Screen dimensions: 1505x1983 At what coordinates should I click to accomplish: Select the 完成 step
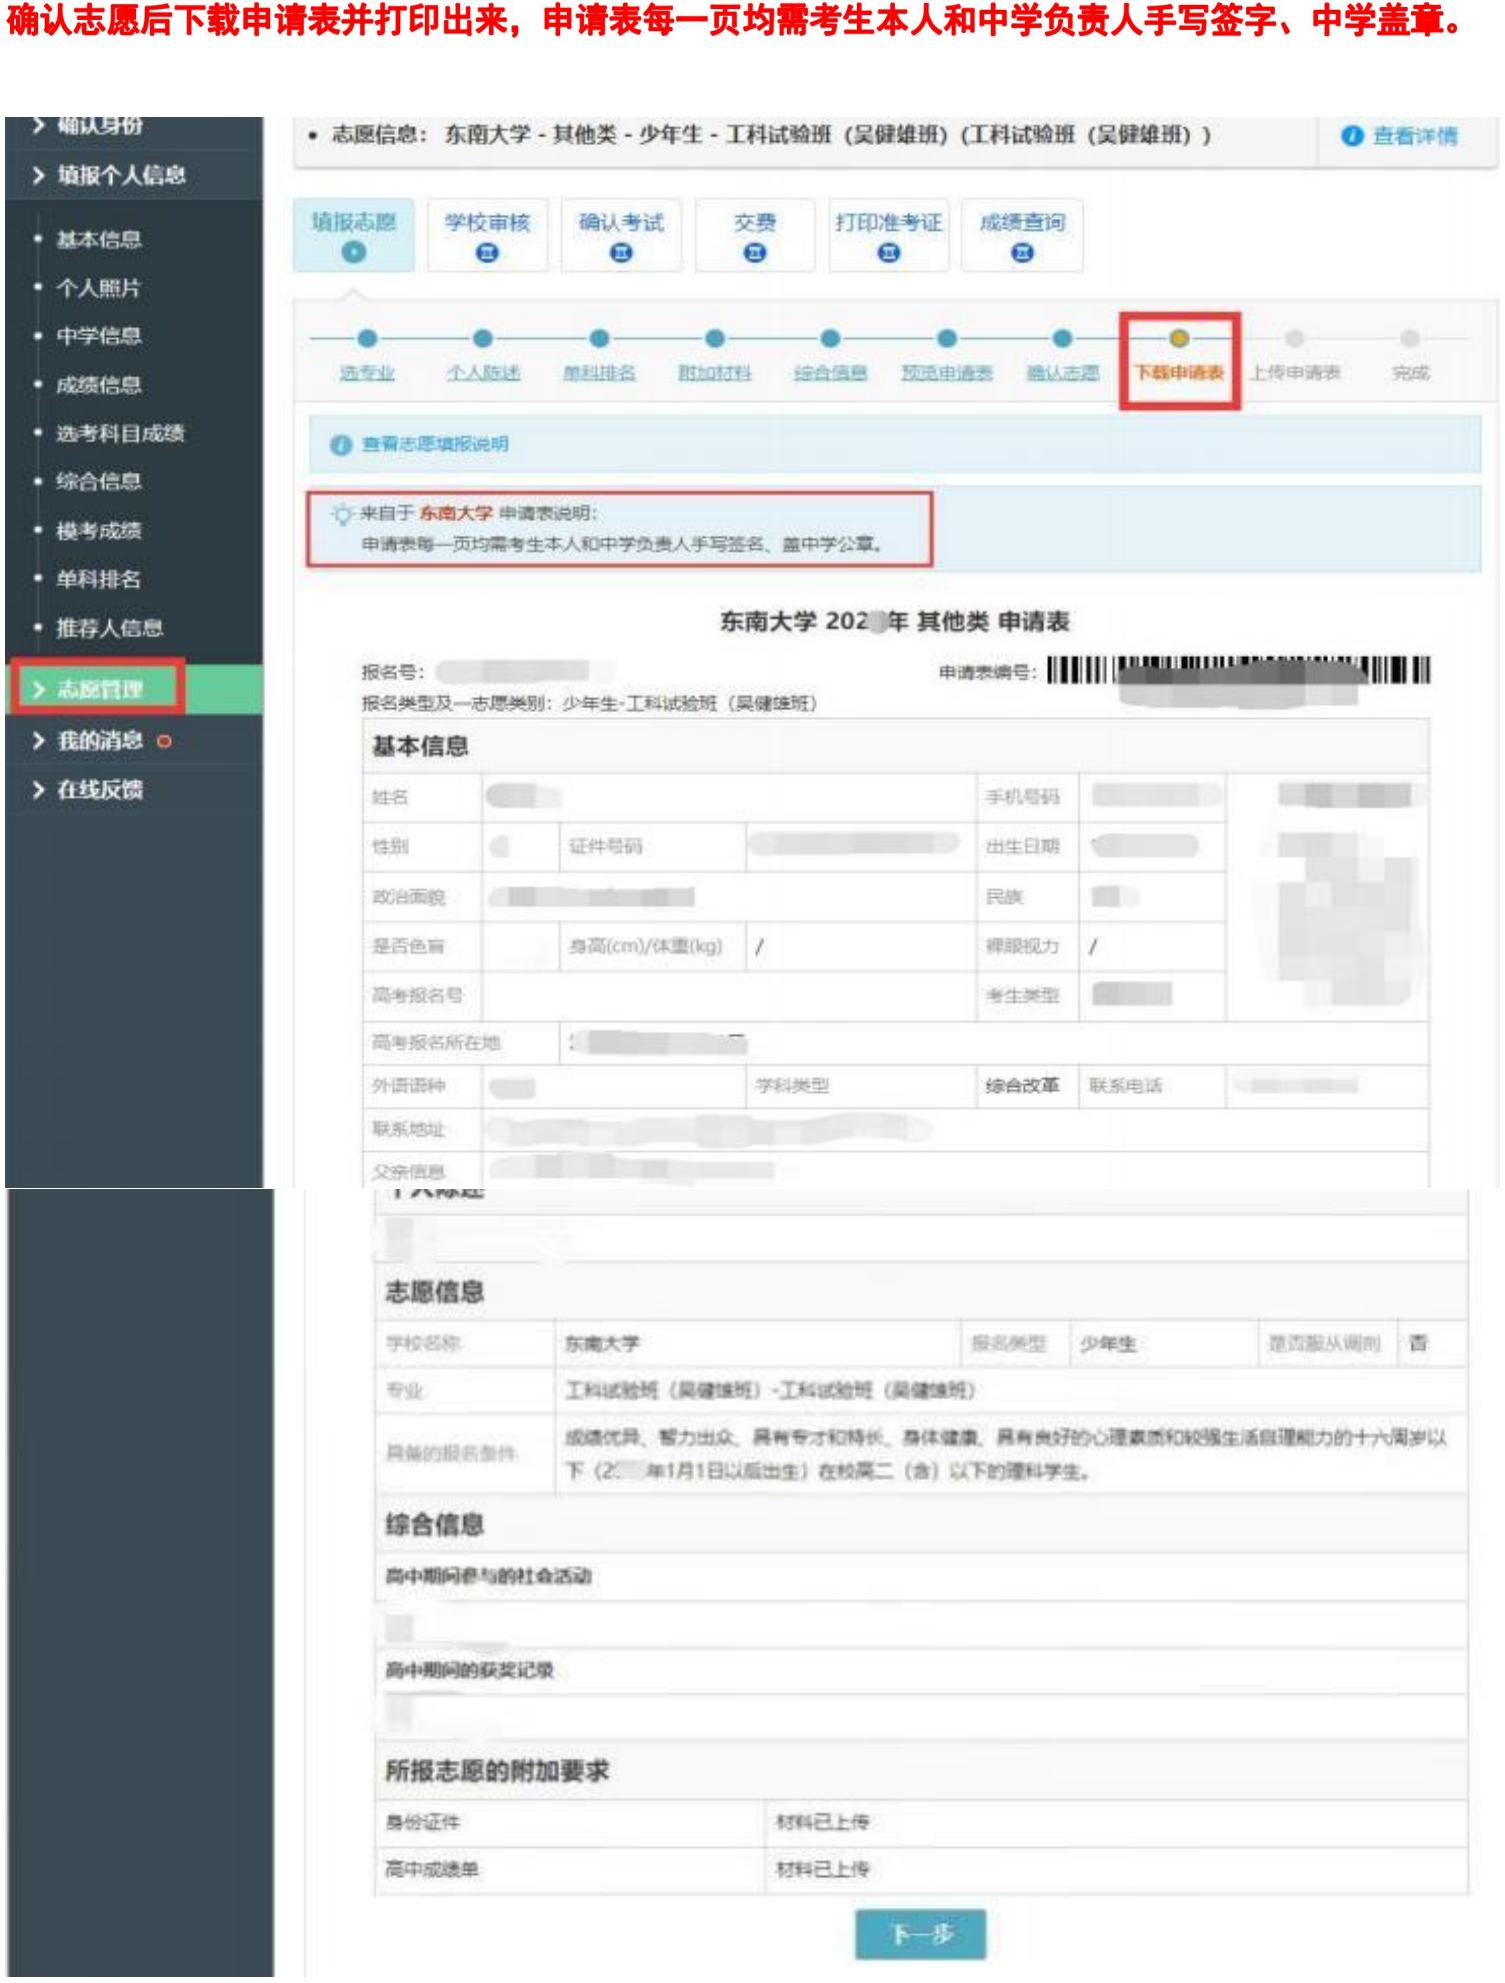1410,374
